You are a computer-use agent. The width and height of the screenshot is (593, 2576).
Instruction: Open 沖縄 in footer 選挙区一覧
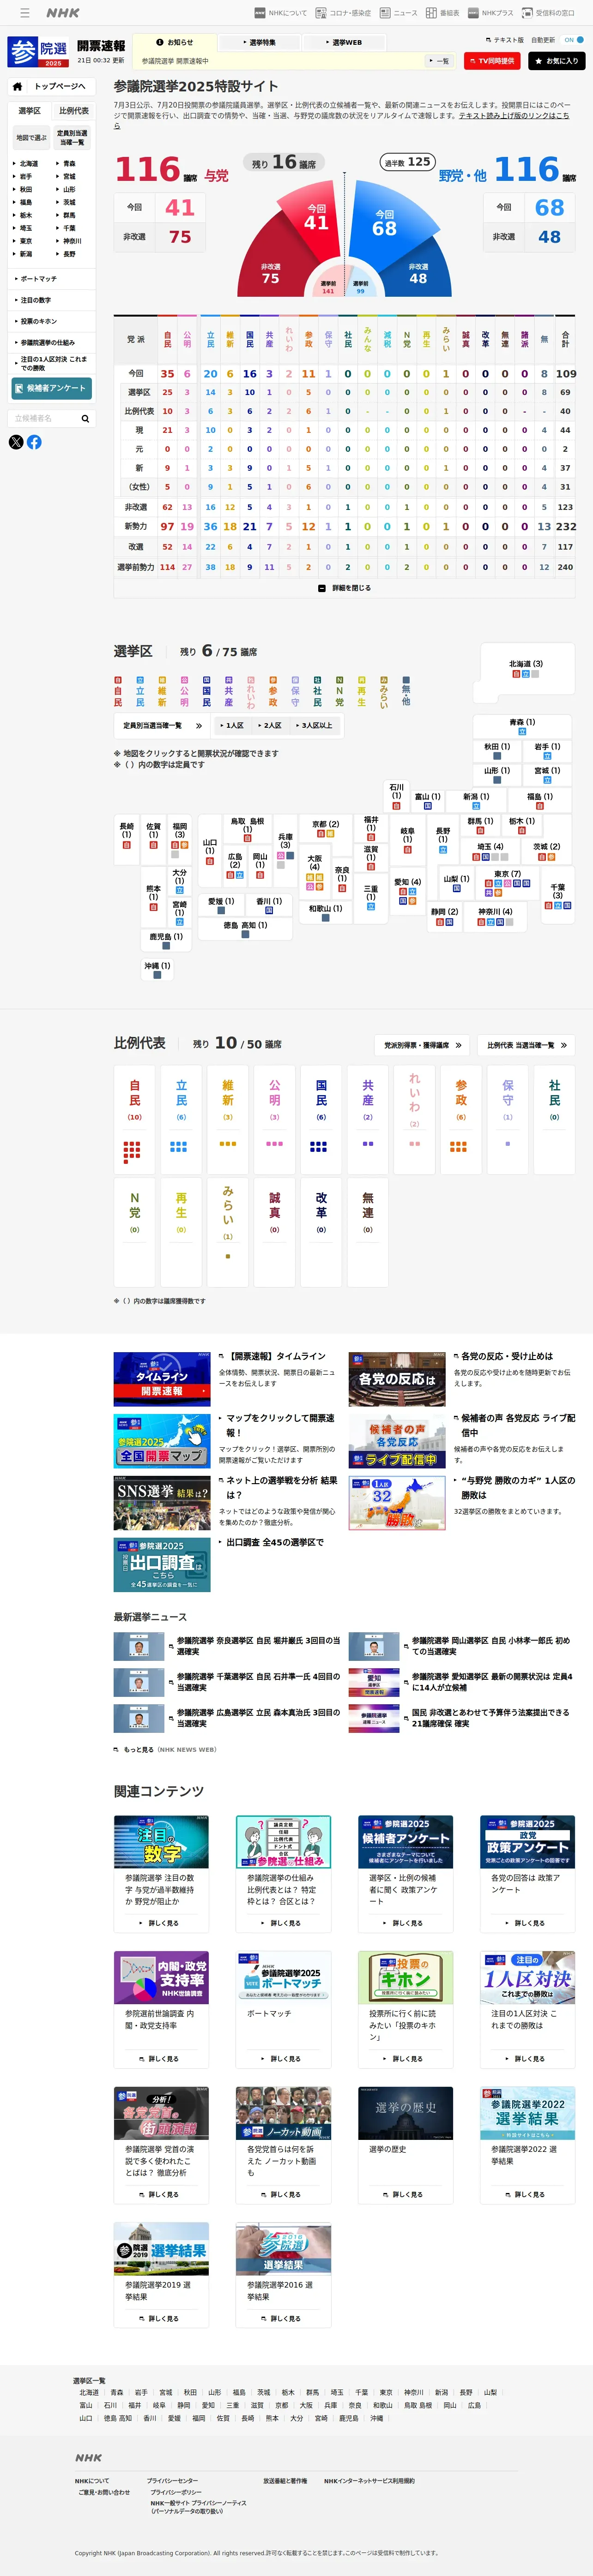(x=377, y=2418)
